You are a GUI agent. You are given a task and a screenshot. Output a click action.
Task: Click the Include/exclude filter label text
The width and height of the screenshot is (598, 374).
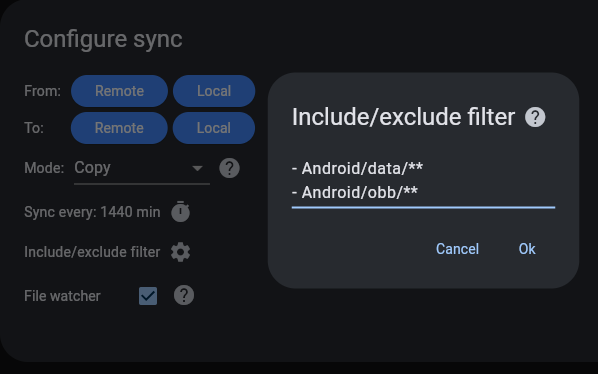92,252
